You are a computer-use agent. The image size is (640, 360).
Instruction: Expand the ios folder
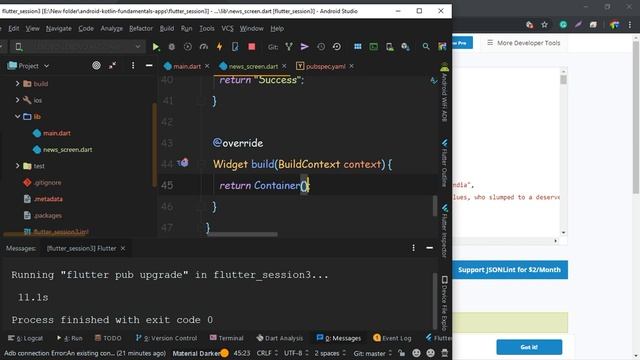point(18,100)
